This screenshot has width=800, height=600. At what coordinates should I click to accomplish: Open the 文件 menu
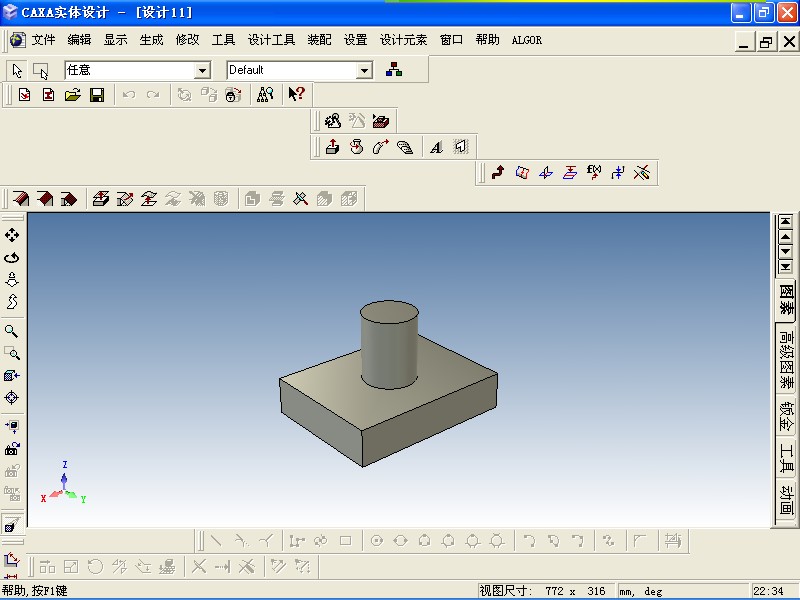click(x=43, y=40)
